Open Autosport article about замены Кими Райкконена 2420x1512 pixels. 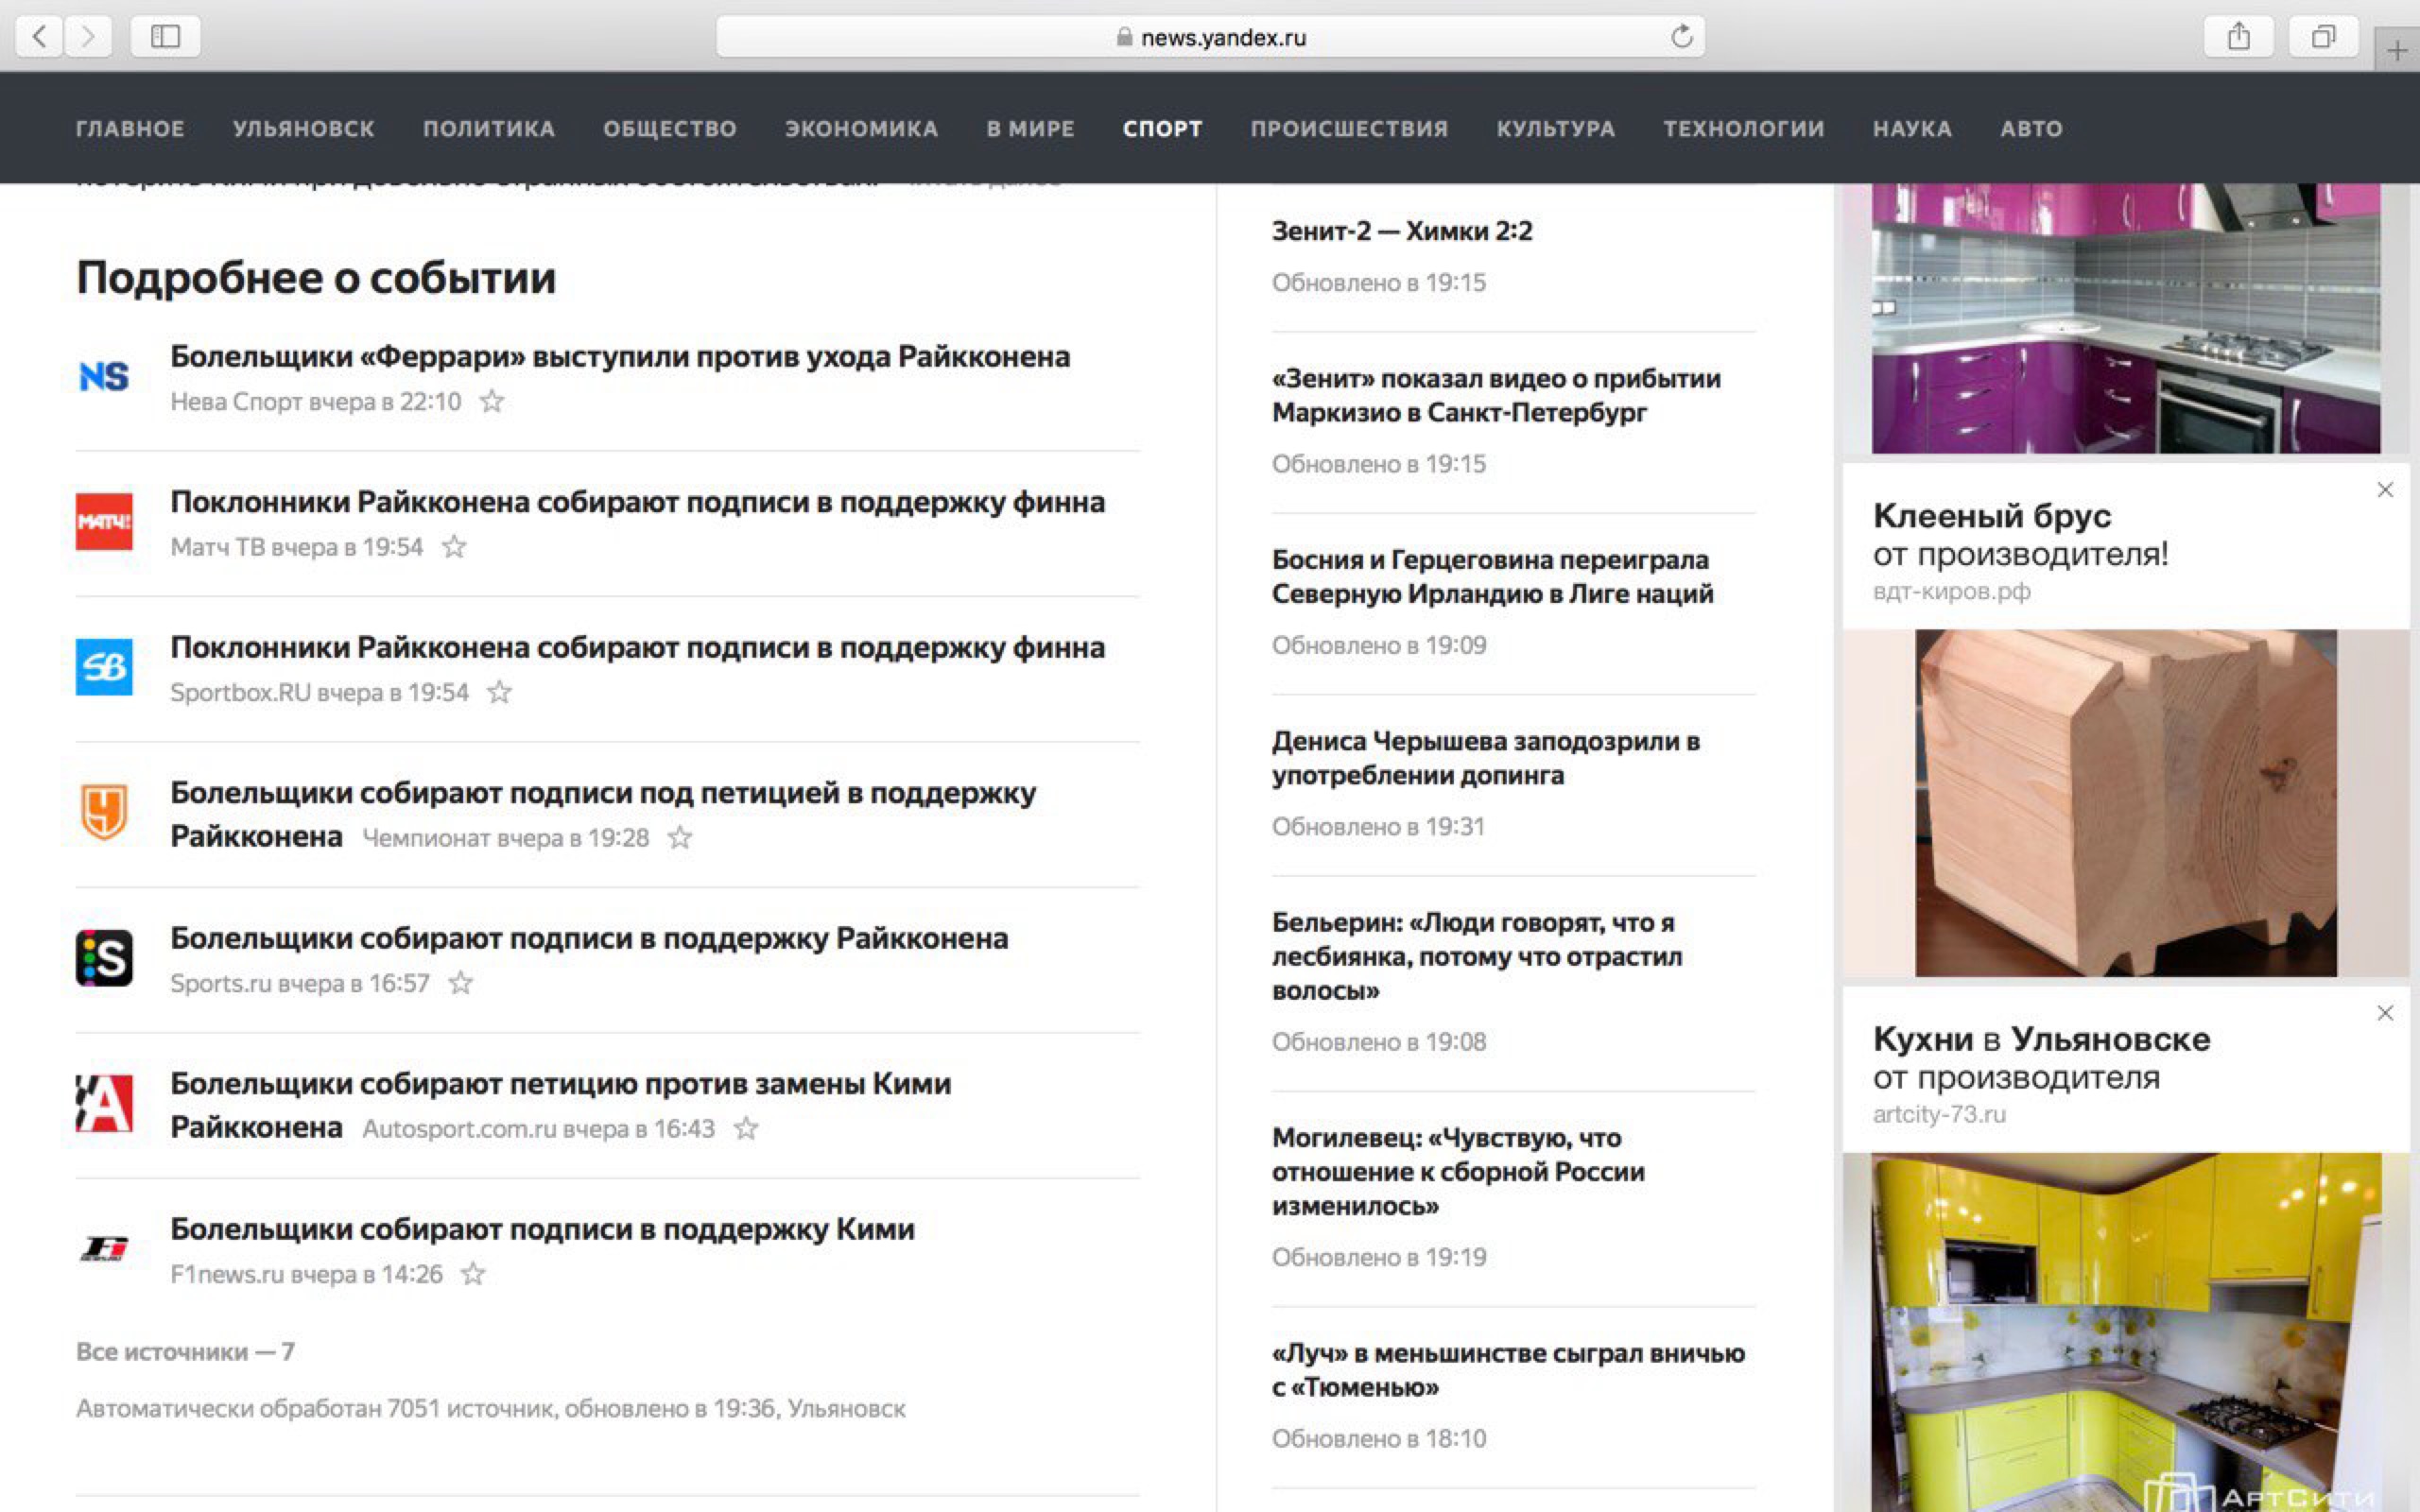pos(560,1104)
